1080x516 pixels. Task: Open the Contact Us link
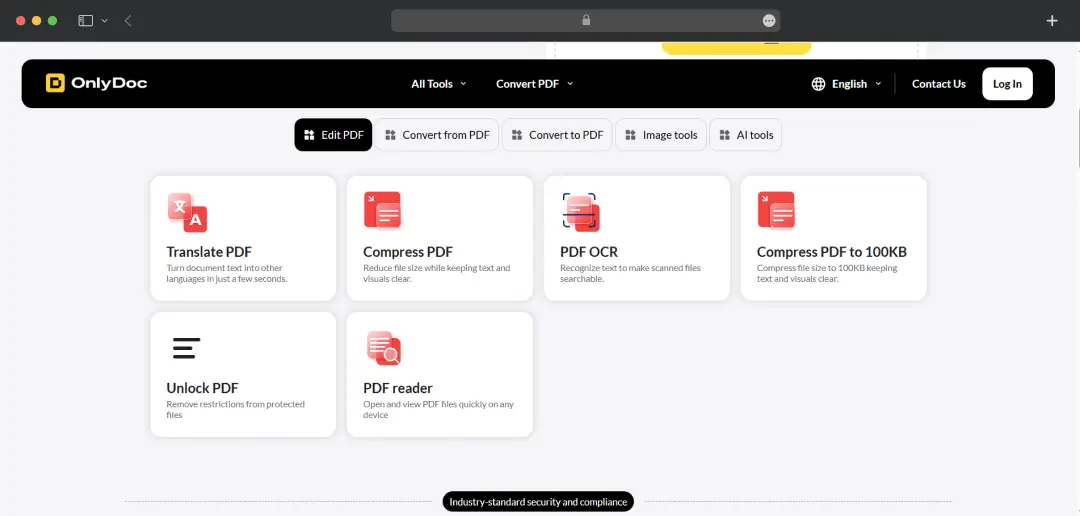pos(939,84)
